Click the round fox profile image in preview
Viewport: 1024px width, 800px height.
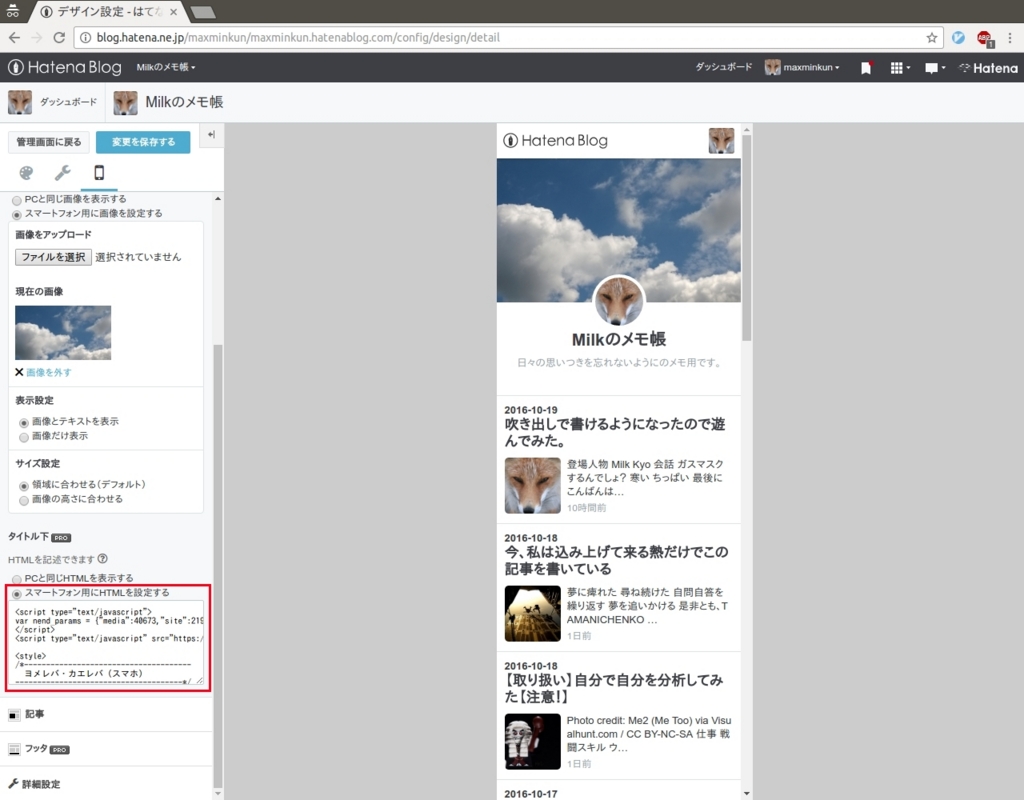tap(618, 301)
